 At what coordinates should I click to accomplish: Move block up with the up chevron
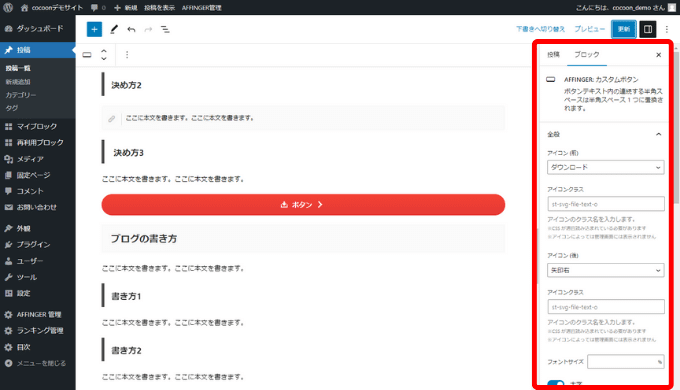tap(104, 51)
